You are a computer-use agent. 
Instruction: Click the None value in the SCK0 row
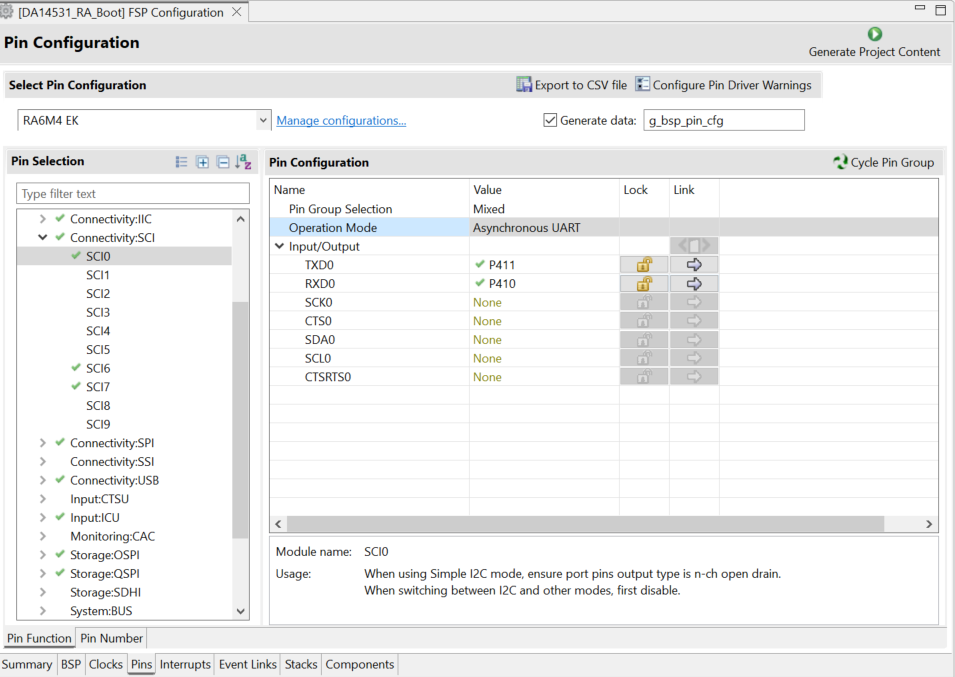click(487, 303)
